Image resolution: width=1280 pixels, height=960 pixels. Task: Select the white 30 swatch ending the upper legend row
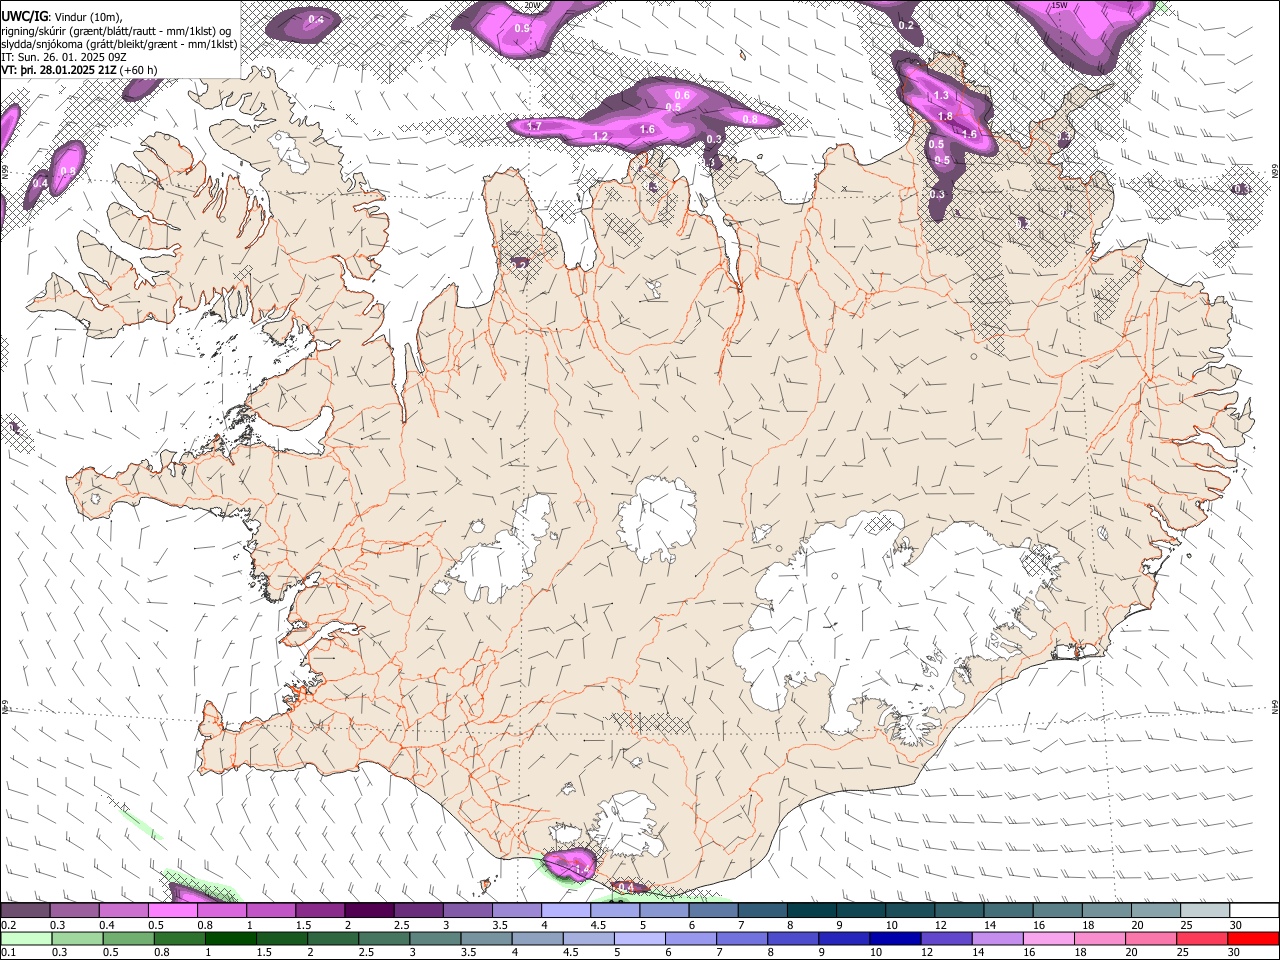pos(1254,911)
